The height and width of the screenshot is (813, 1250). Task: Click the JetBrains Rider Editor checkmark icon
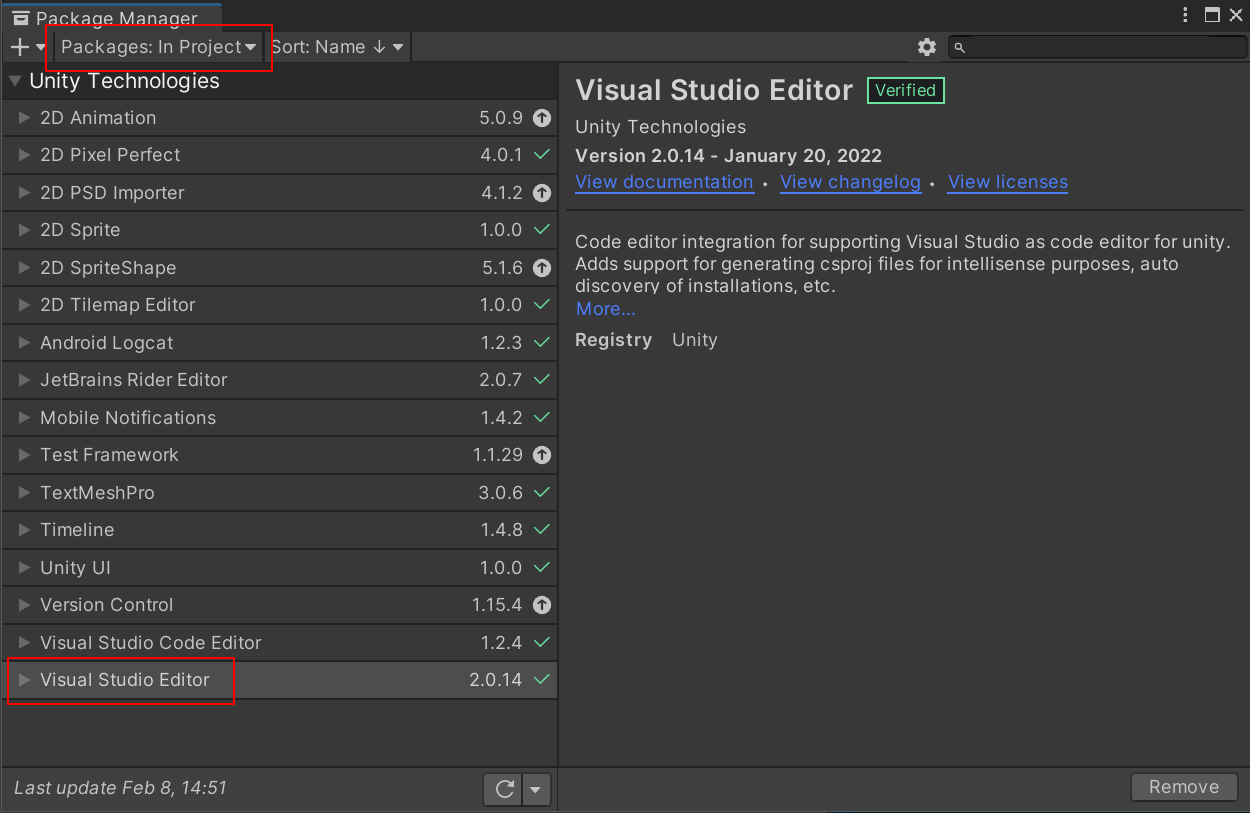coord(542,380)
